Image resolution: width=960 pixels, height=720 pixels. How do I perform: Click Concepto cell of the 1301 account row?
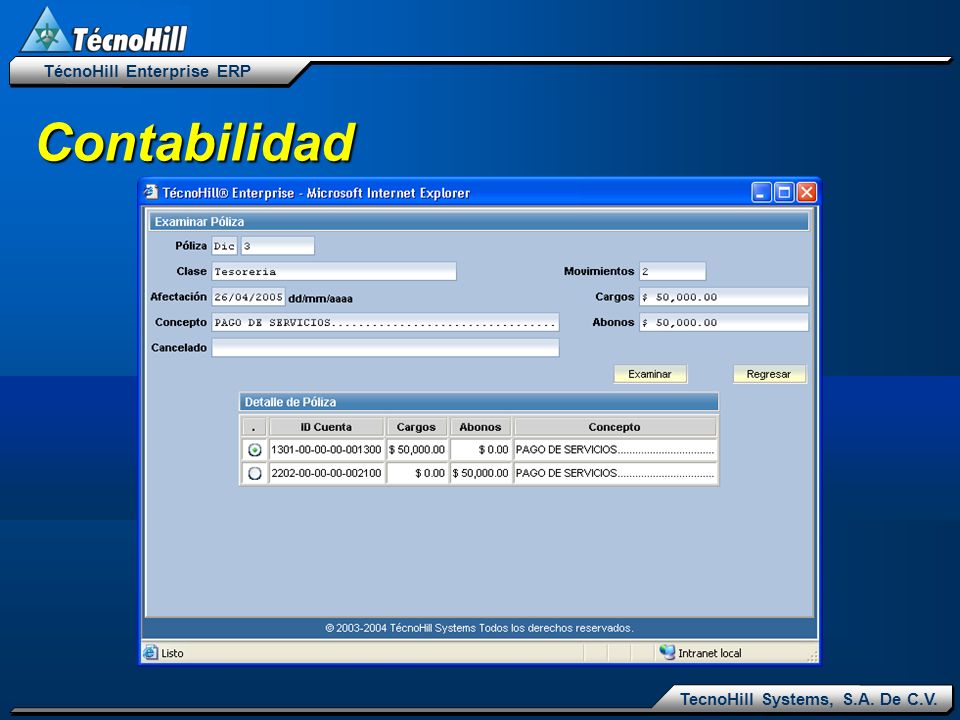[x=615, y=450]
